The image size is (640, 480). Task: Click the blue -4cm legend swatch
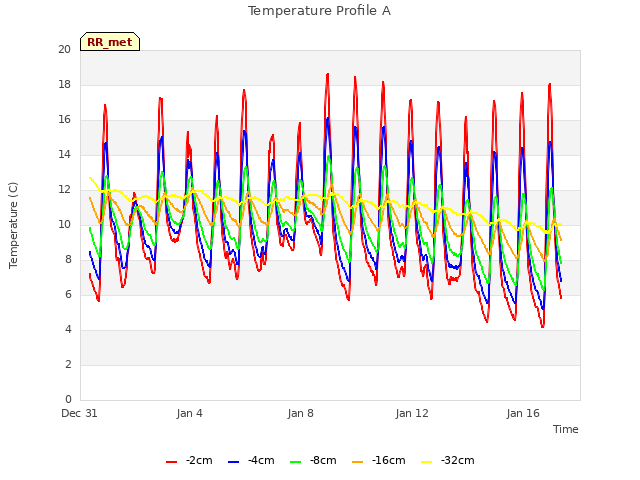(x=233, y=462)
